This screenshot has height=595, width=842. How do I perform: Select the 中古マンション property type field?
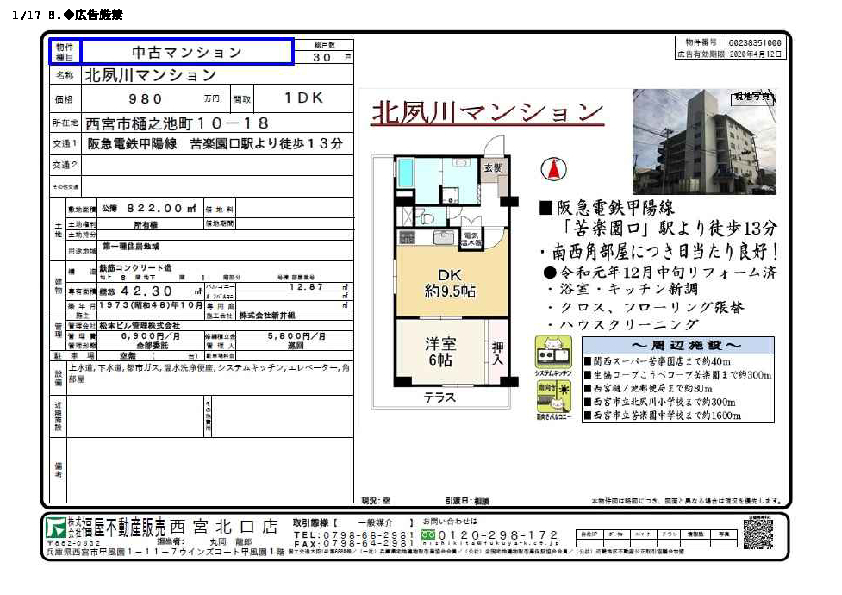coord(187,52)
